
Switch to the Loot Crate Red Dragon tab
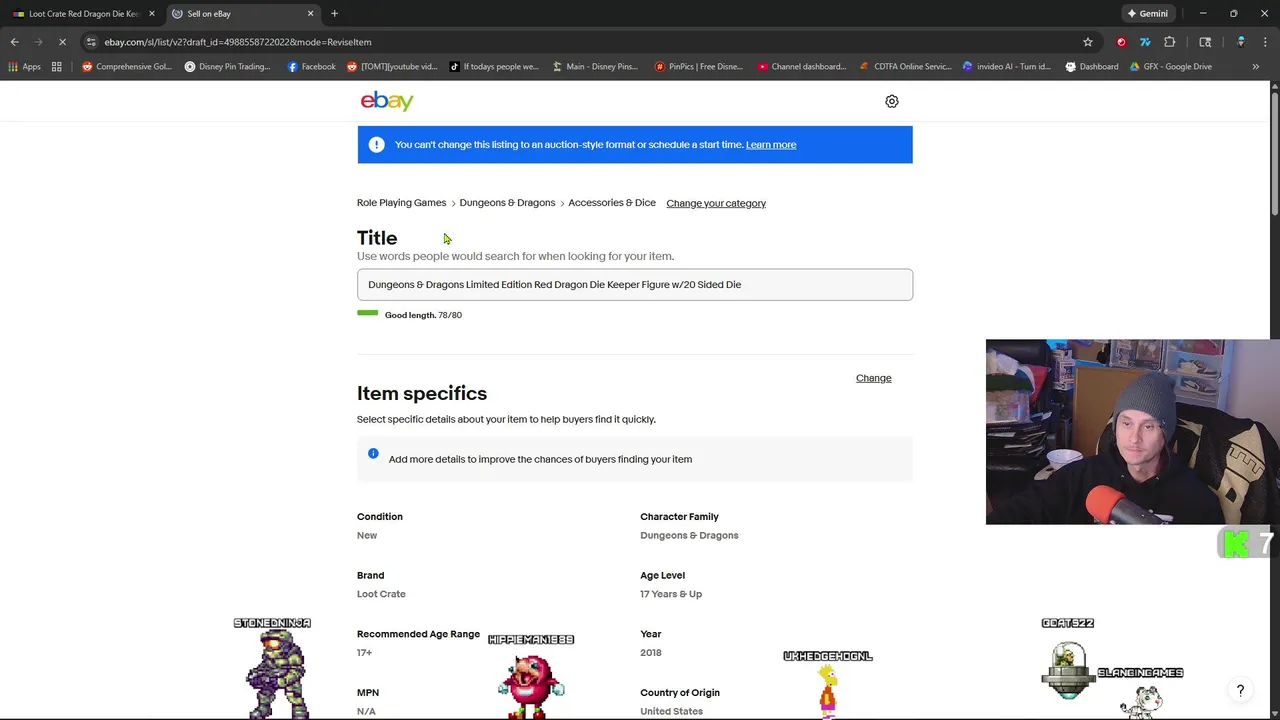82,14
